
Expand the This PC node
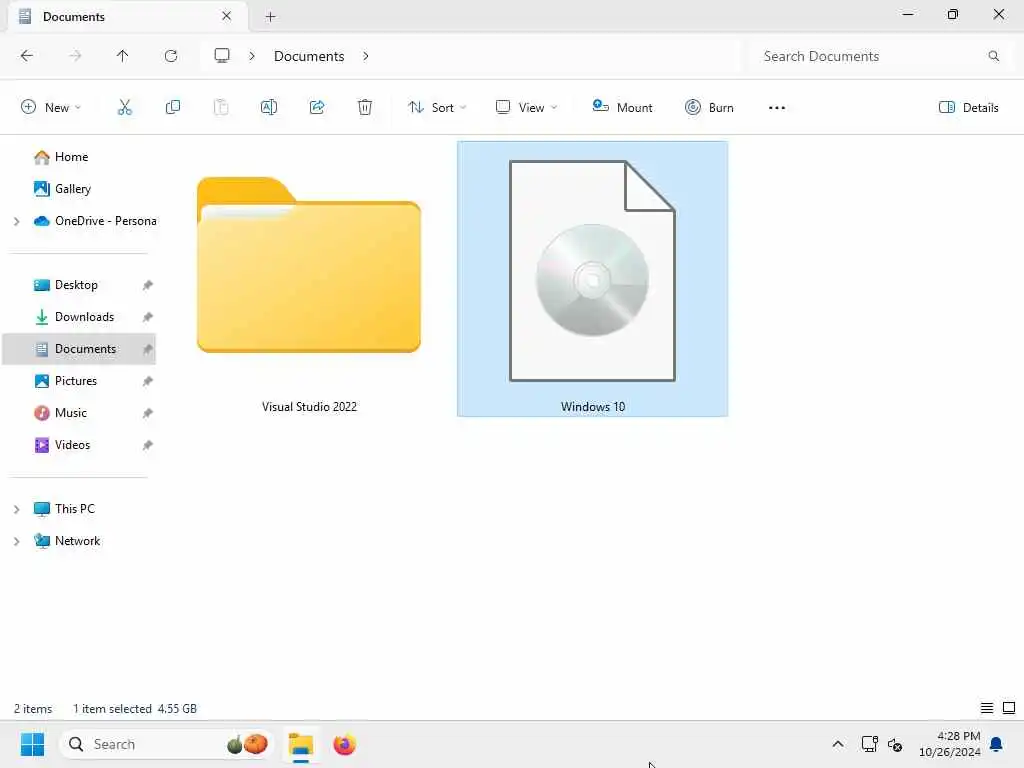pyautogui.click(x=16, y=509)
